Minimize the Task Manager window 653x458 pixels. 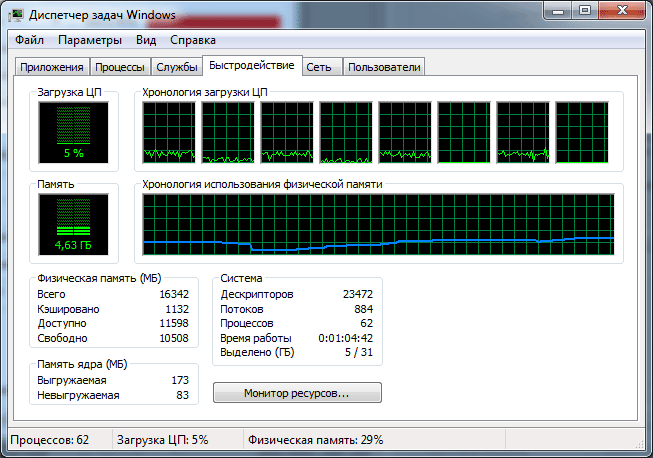click(x=558, y=10)
